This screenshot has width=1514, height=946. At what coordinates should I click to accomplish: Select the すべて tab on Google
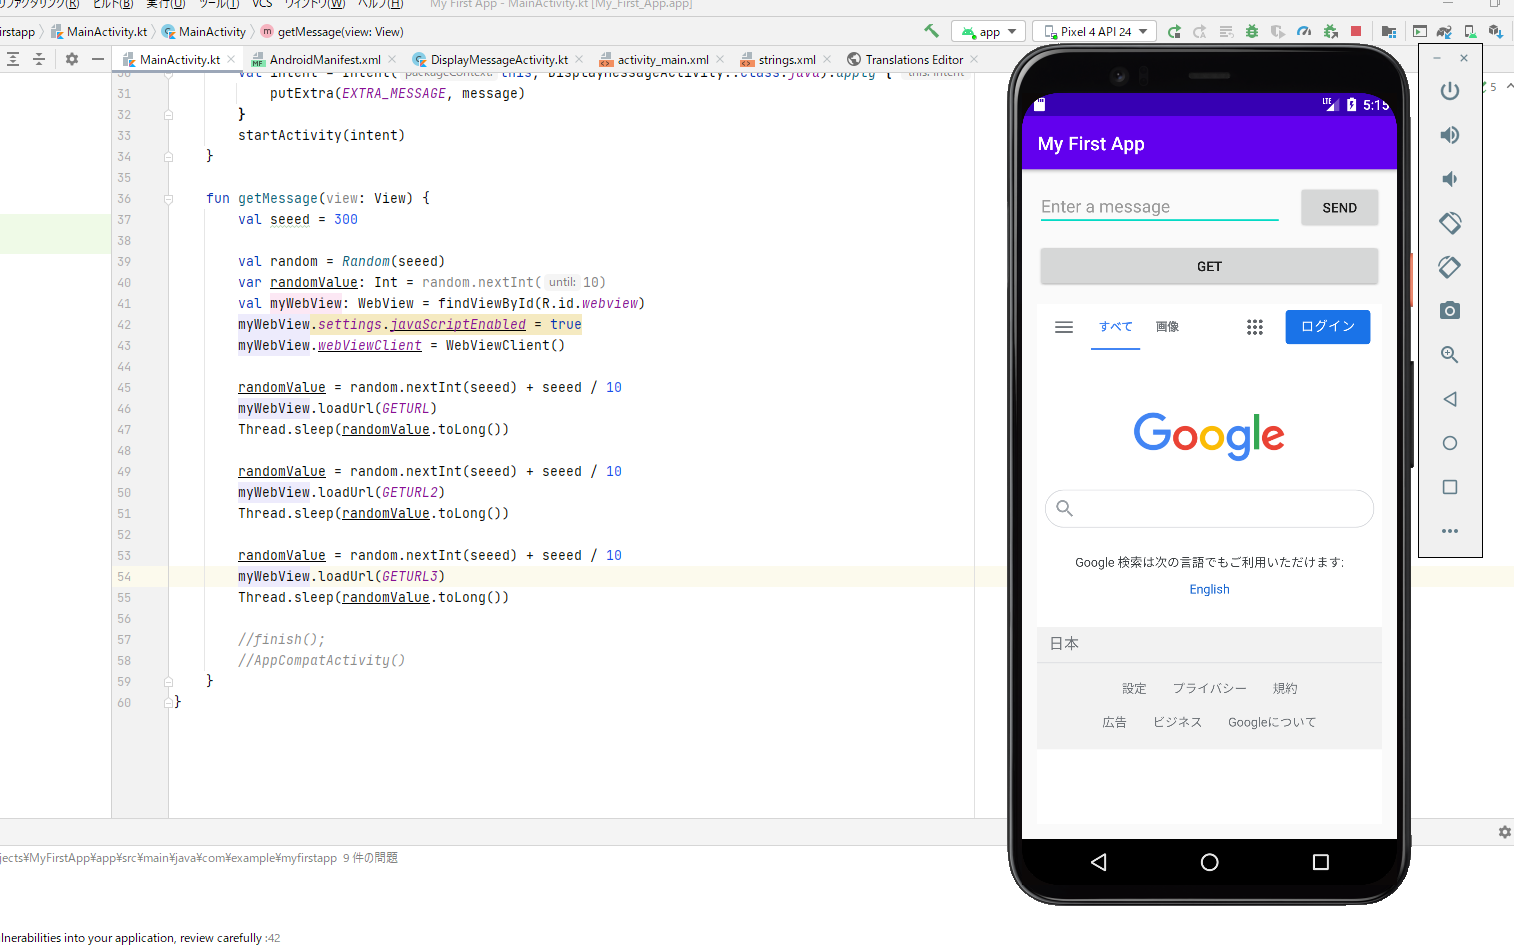point(1115,326)
